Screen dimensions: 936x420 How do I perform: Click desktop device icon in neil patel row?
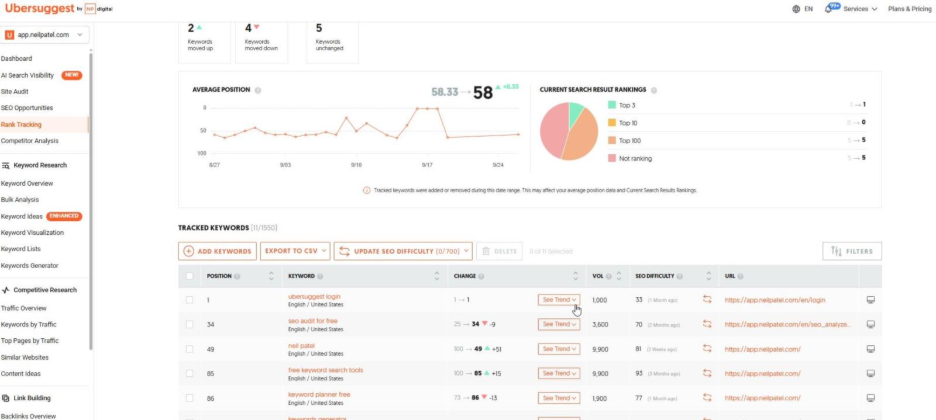(x=870, y=349)
